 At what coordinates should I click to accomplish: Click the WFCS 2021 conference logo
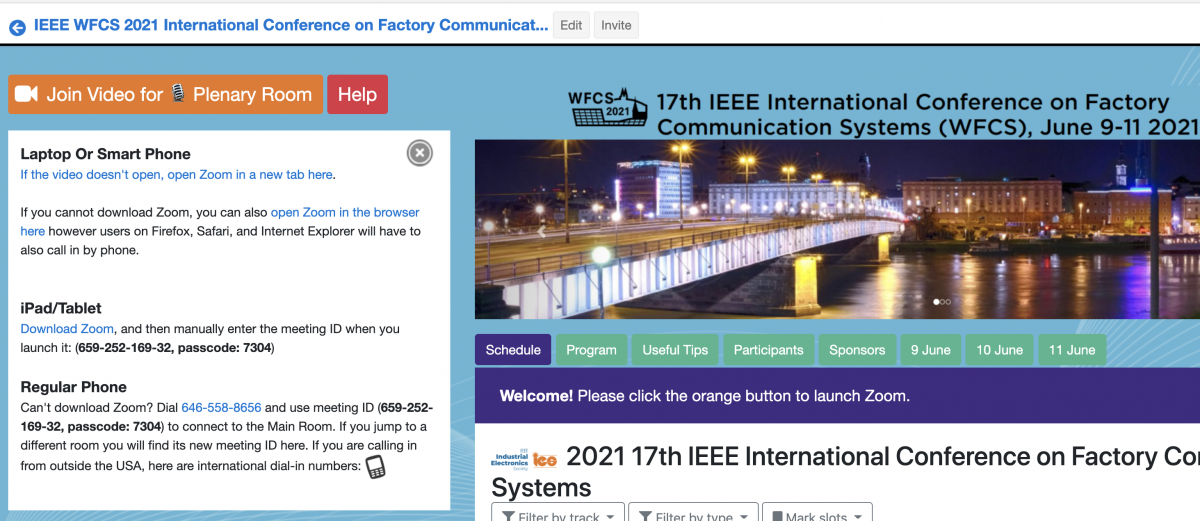pyautogui.click(x=607, y=108)
